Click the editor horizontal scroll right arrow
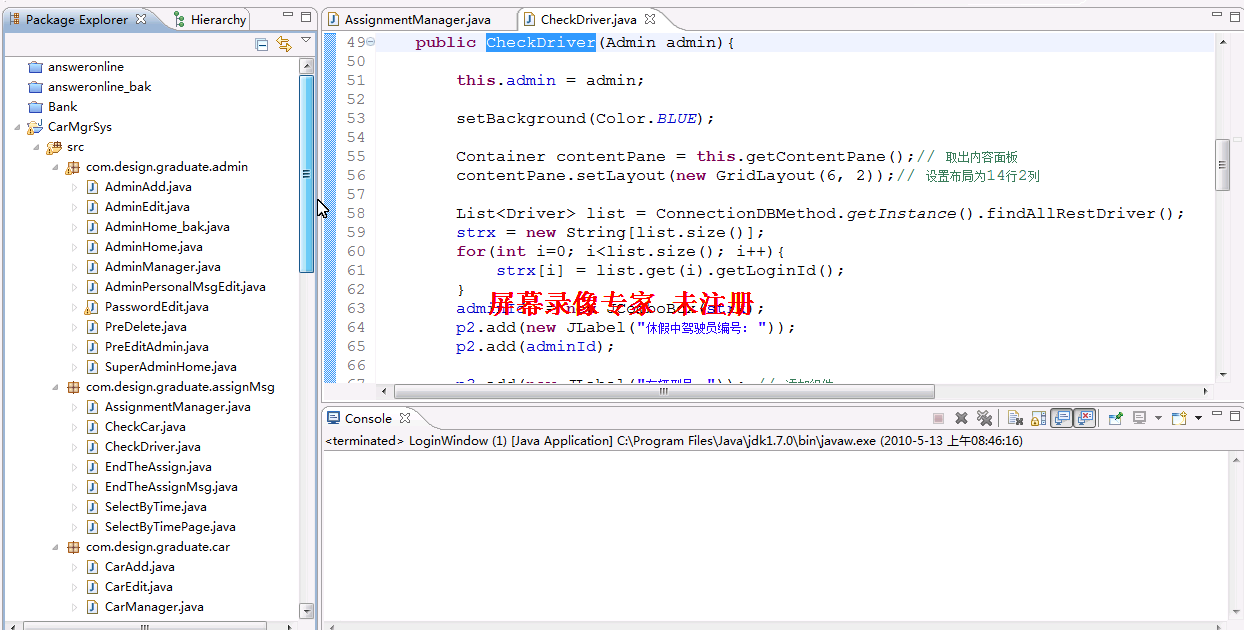Image resolution: width=1244 pixels, height=630 pixels. tap(1206, 392)
